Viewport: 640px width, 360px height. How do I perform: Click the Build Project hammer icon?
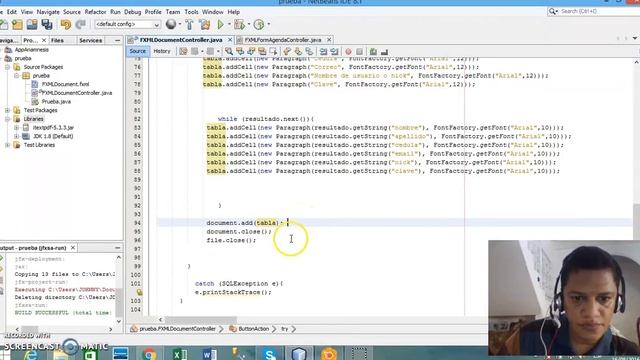189,24
